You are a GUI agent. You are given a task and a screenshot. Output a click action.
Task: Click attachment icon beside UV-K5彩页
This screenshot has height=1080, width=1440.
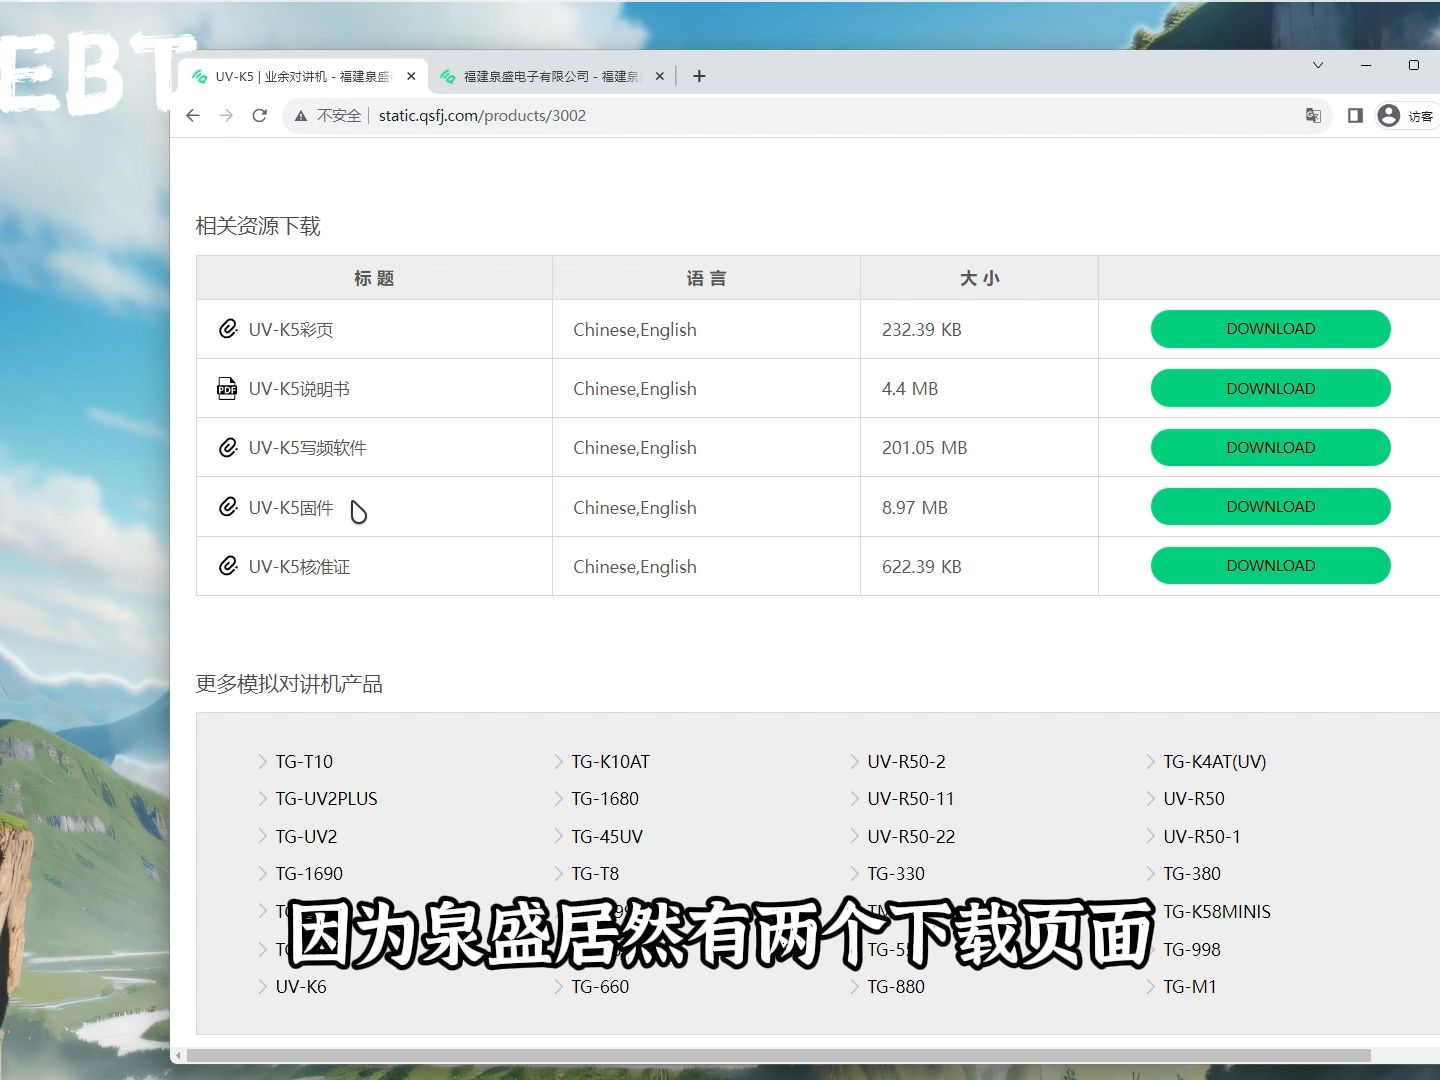228,329
